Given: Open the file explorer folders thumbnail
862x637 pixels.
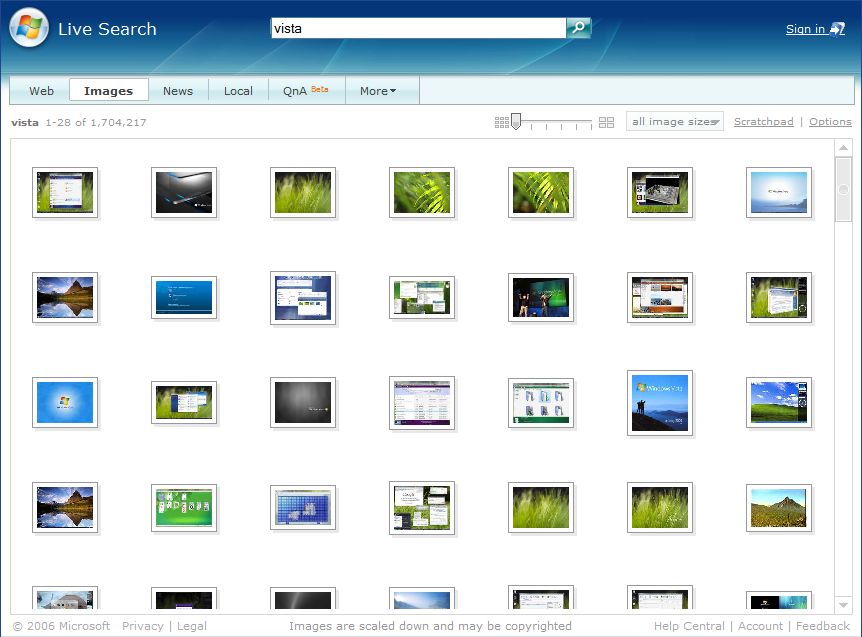Looking at the screenshot, I should [x=540, y=403].
